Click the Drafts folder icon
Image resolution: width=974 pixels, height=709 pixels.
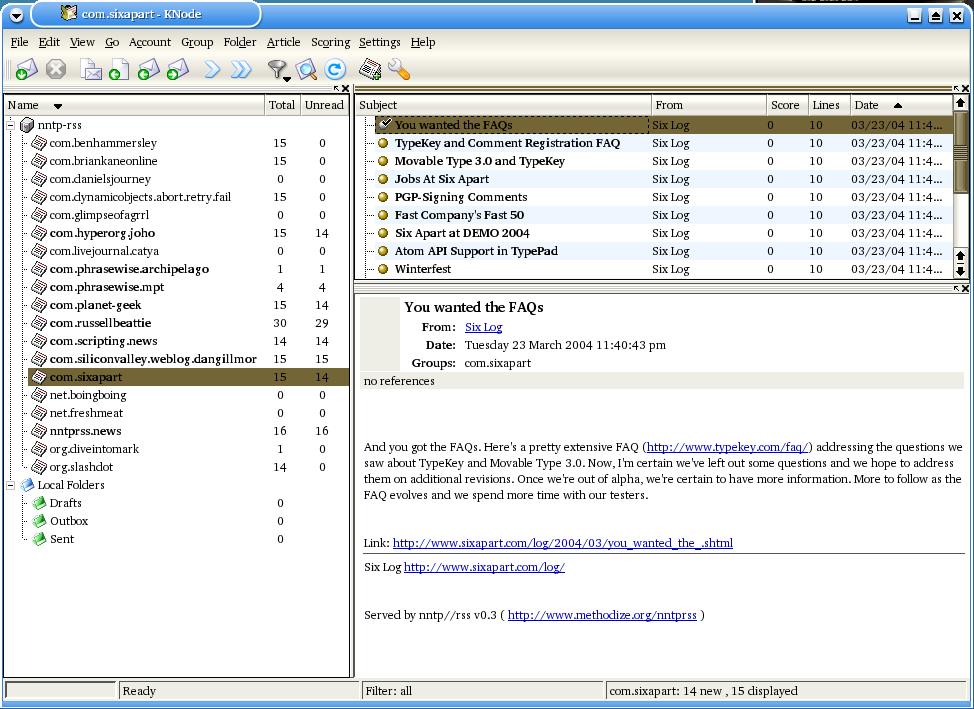(x=39, y=503)
